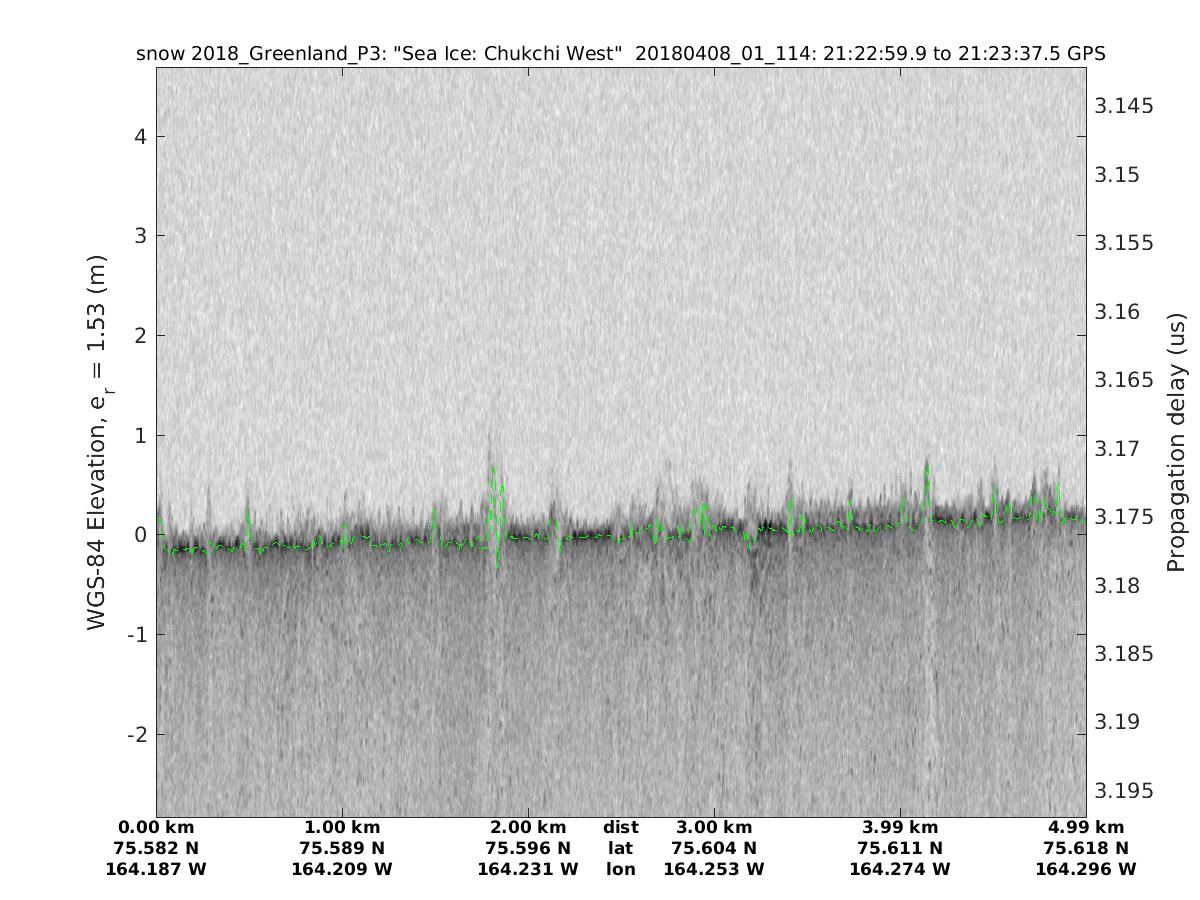This screenshot has width=1200, height=900.
Task: Click the 3.99 km distance tick label
Action: coord(900,827)
